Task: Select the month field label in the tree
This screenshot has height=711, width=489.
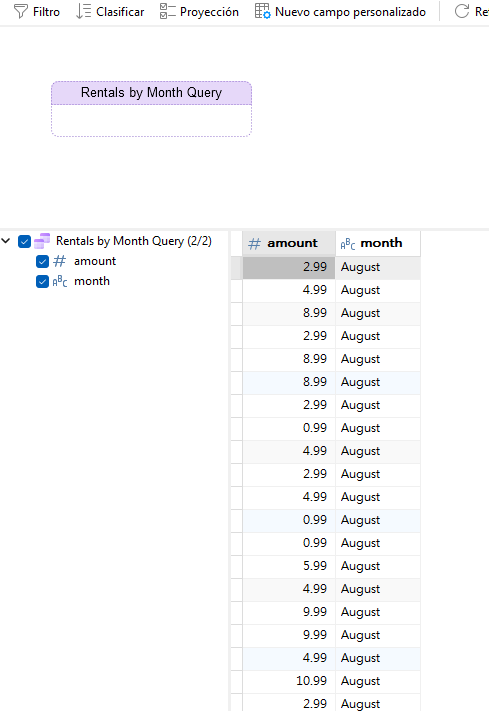Action: pos(92,281)
